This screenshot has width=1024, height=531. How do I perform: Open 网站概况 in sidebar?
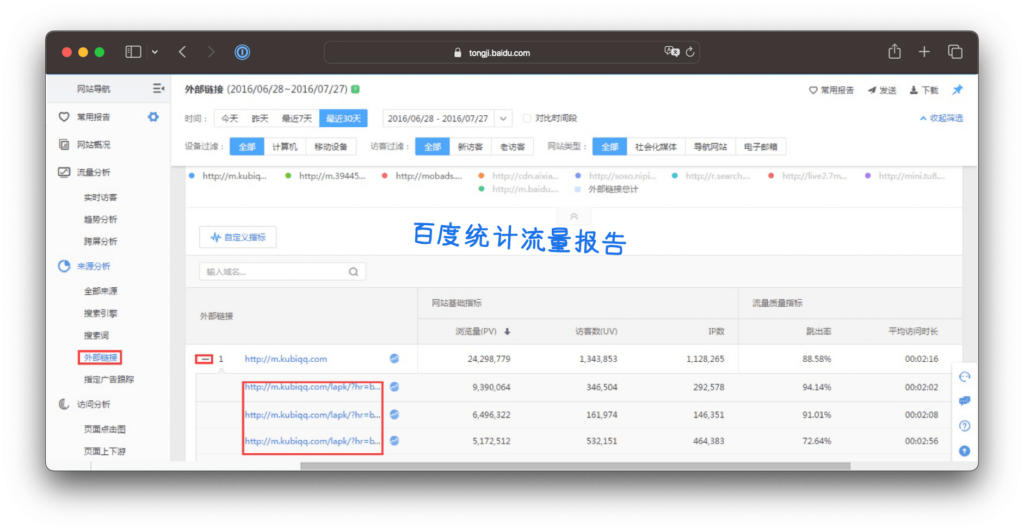click(93, 144)
